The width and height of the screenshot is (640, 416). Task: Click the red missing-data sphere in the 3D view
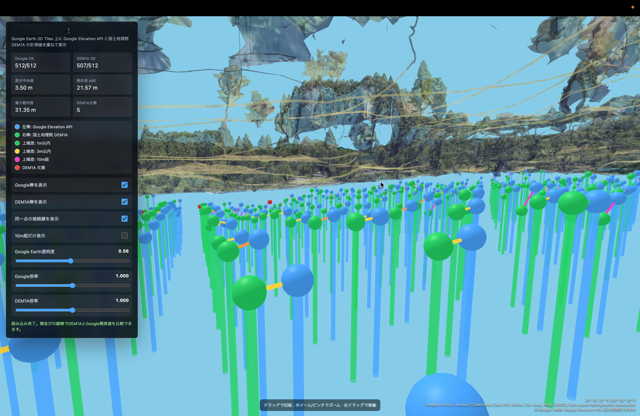270,202
